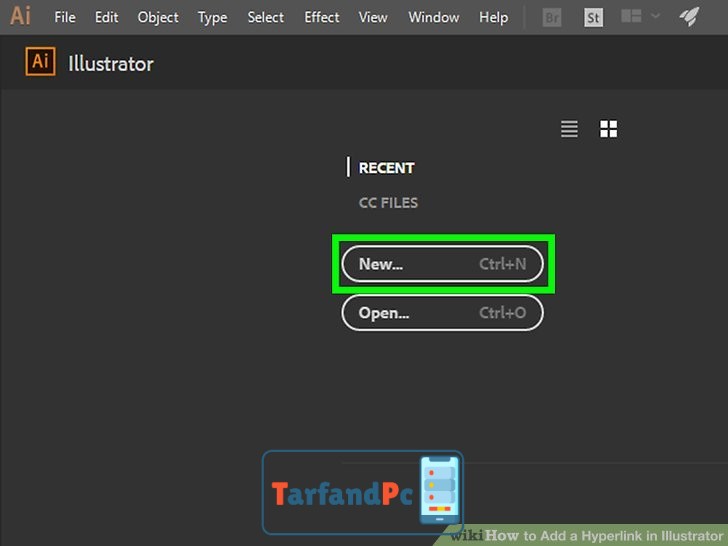The width and height of the screenshot is (728, 546).
Task: Open the File menu
Action: 65,18
